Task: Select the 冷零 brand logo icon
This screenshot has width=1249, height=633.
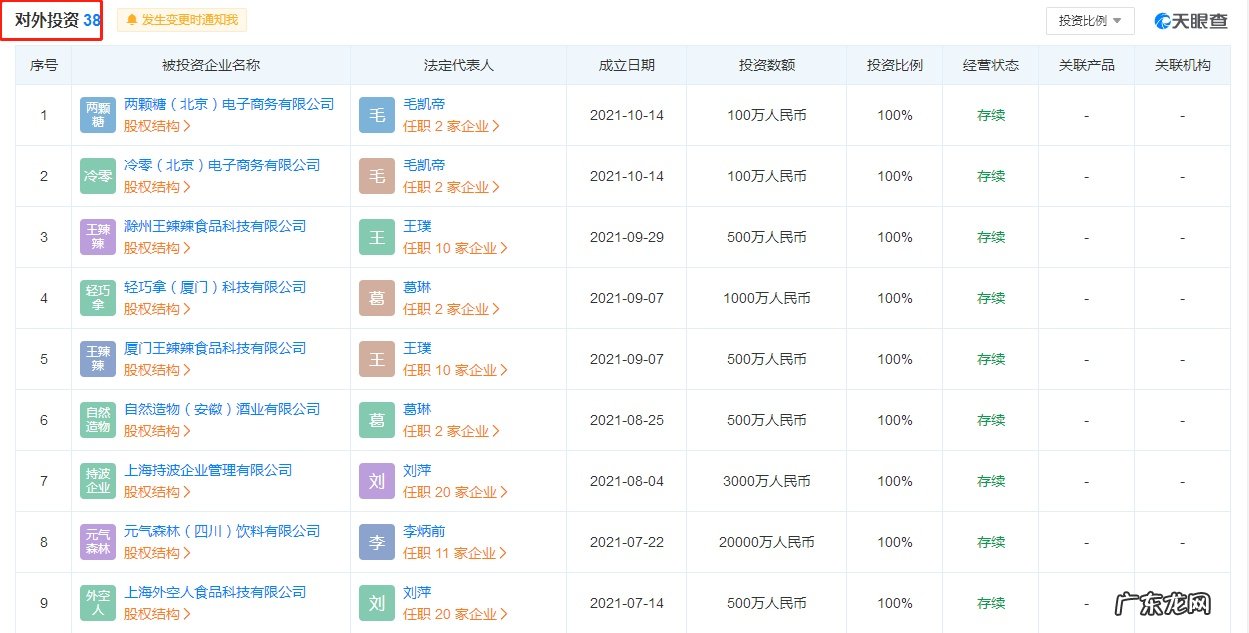Action: (97, 175)
